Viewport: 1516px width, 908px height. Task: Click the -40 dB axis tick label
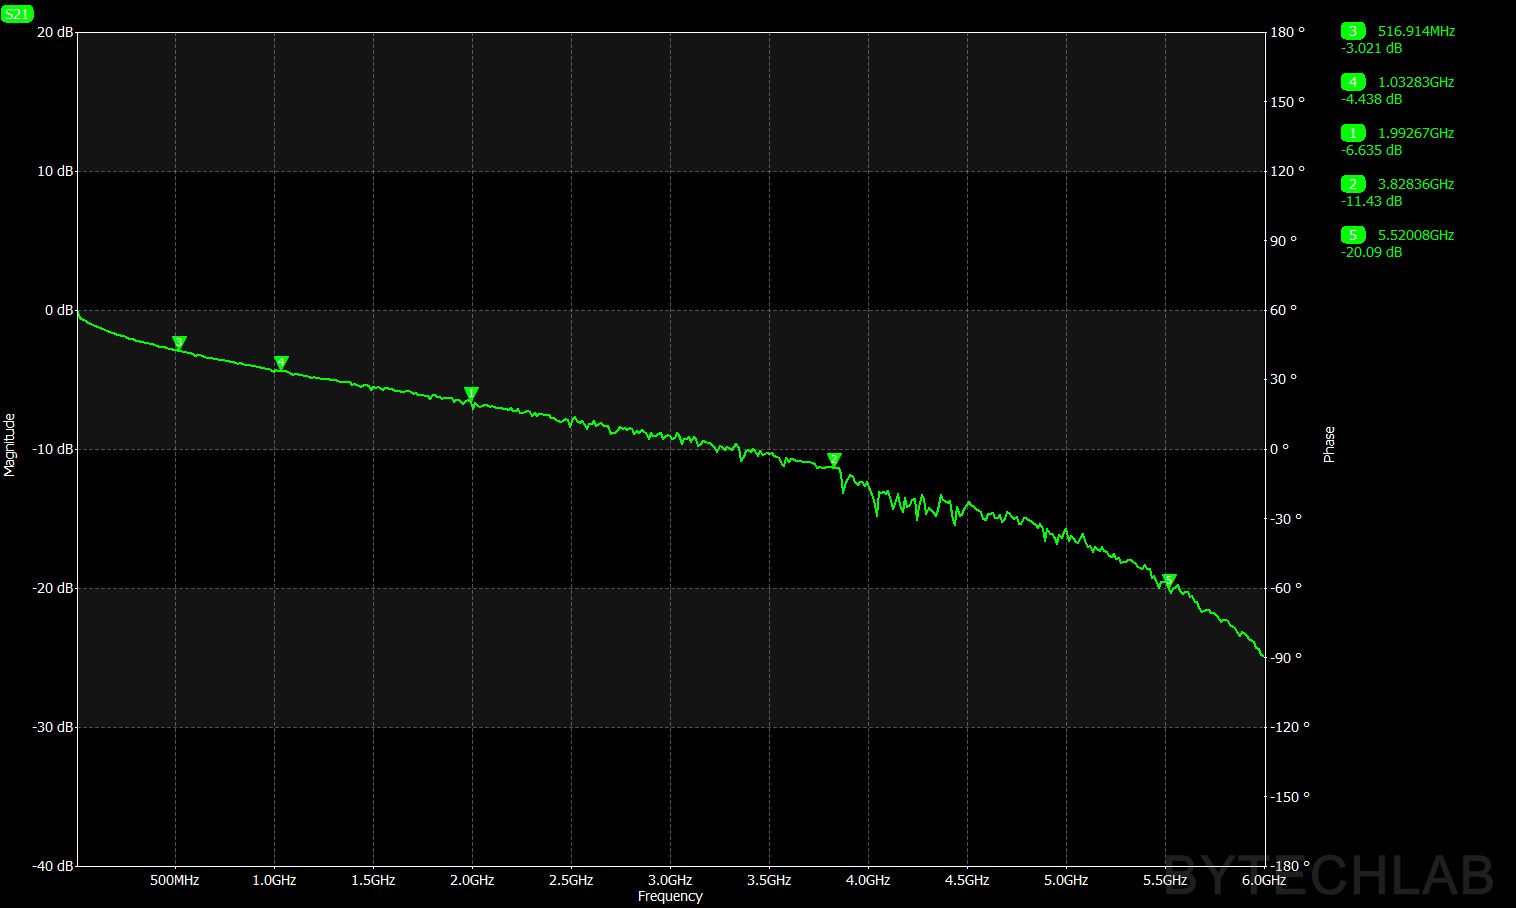52,866
